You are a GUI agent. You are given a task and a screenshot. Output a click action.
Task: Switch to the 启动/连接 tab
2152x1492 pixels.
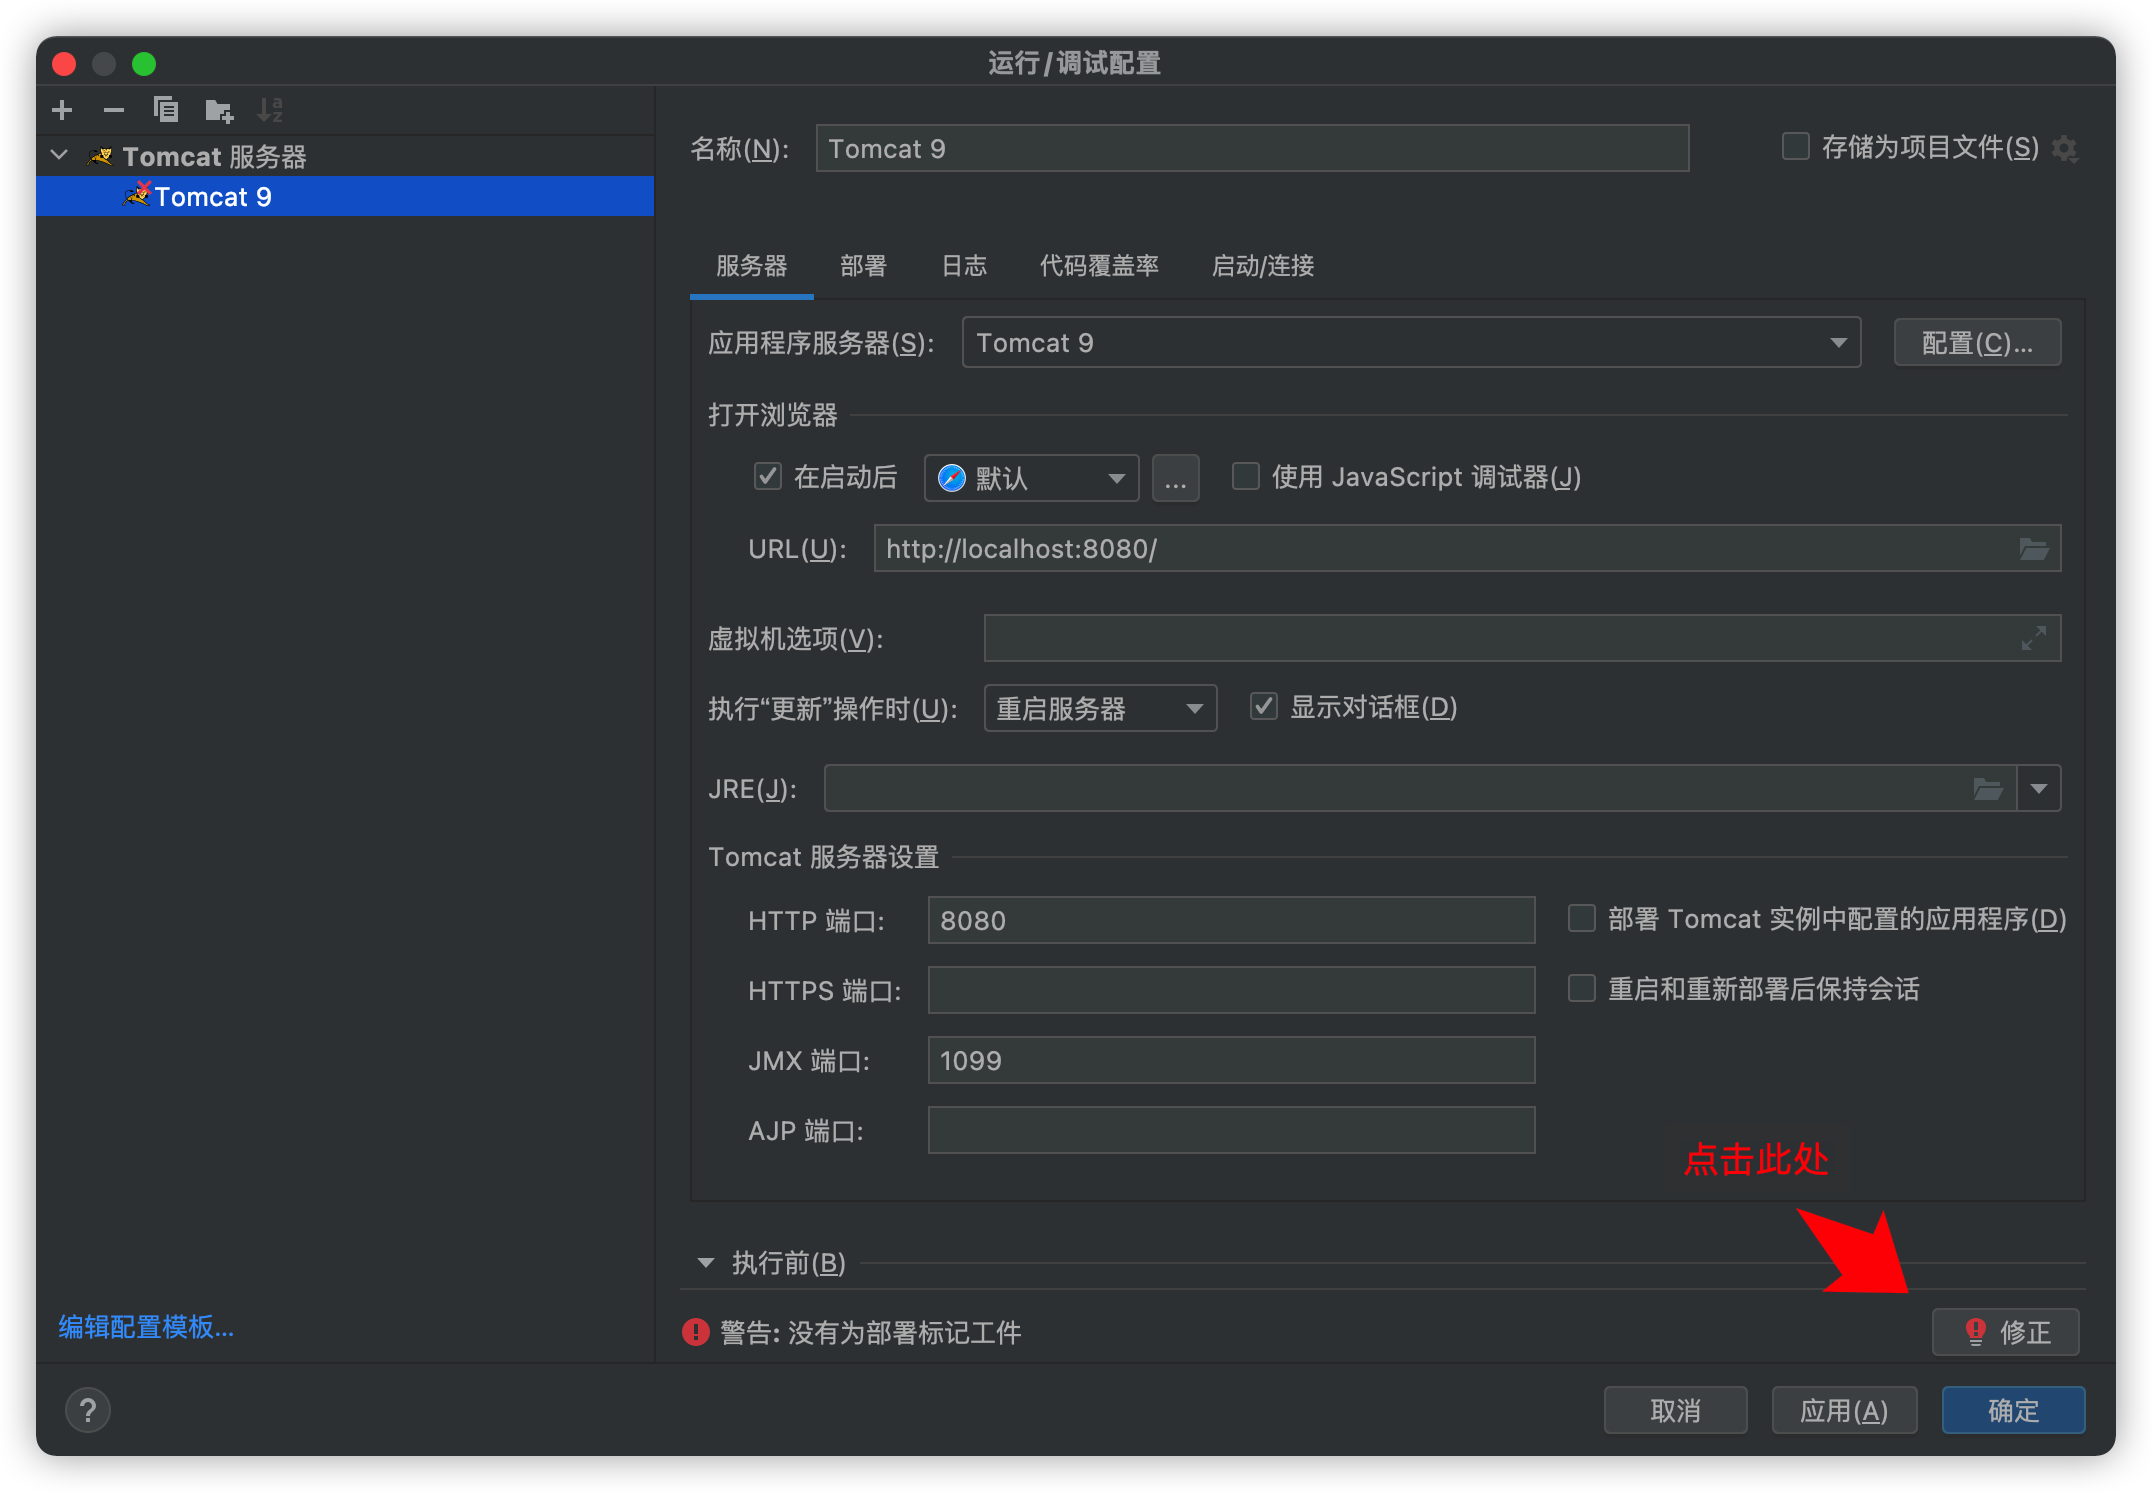[x=1263, y=266]
